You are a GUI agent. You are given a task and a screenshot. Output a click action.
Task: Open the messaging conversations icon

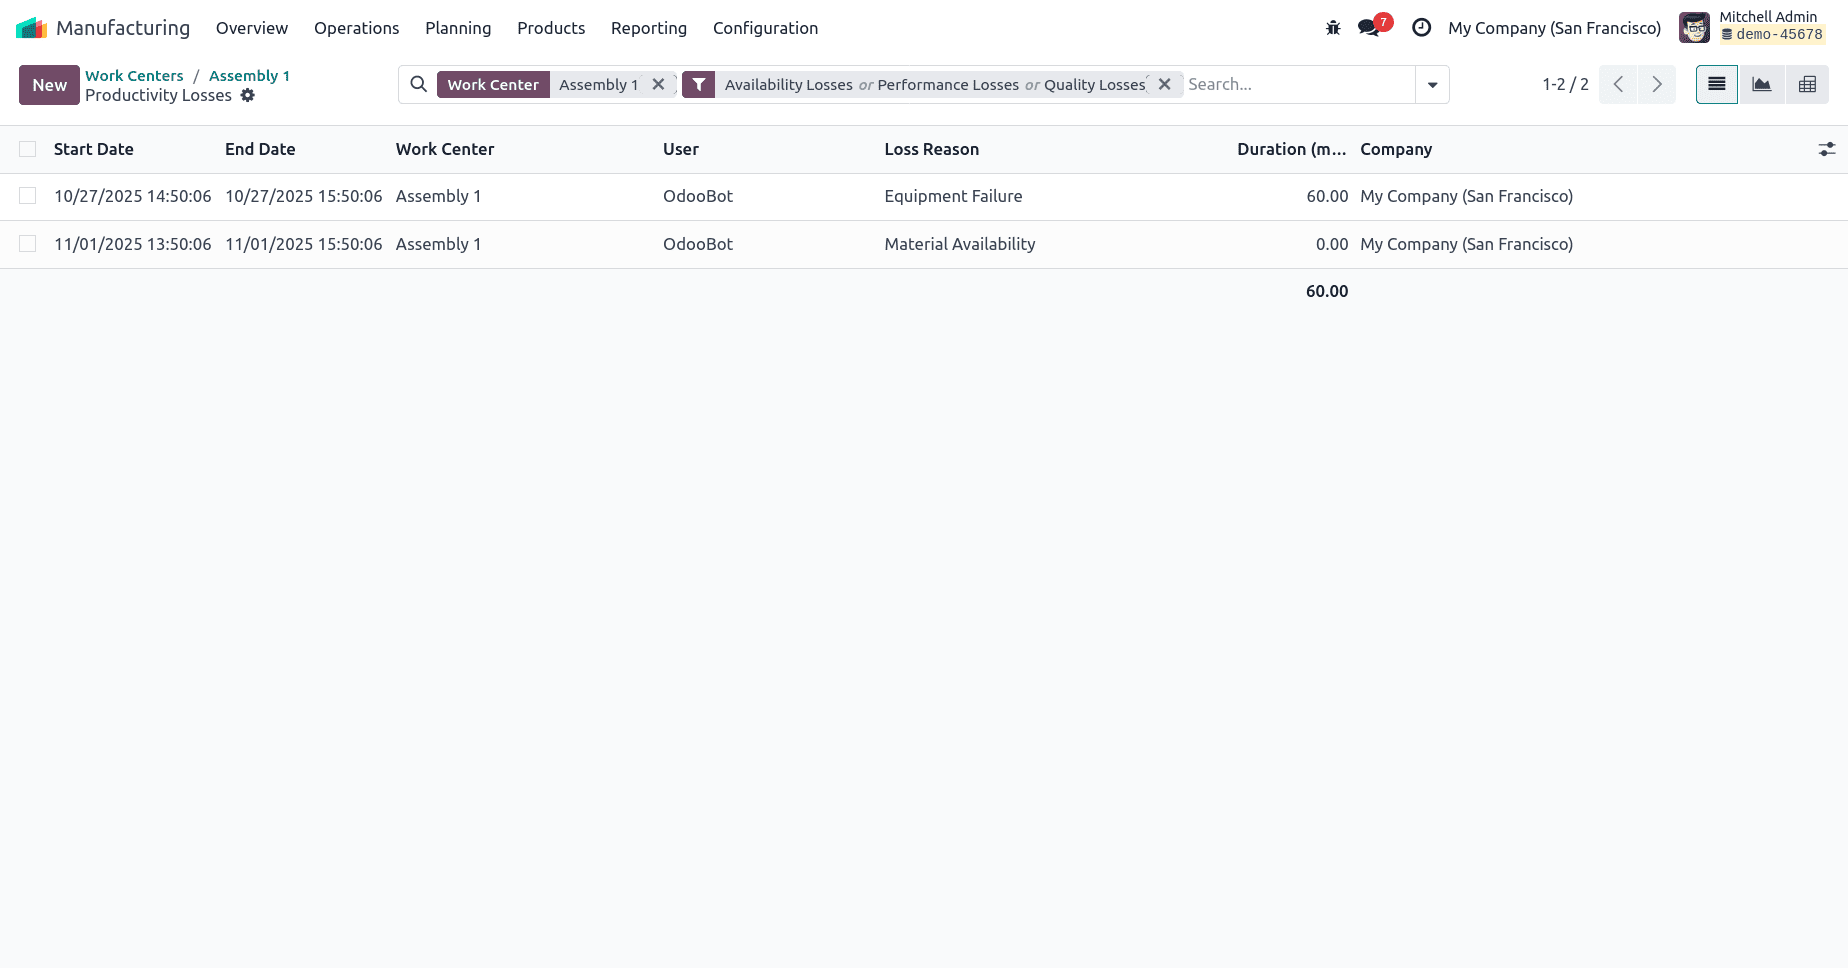click(x=1369, y=28)
